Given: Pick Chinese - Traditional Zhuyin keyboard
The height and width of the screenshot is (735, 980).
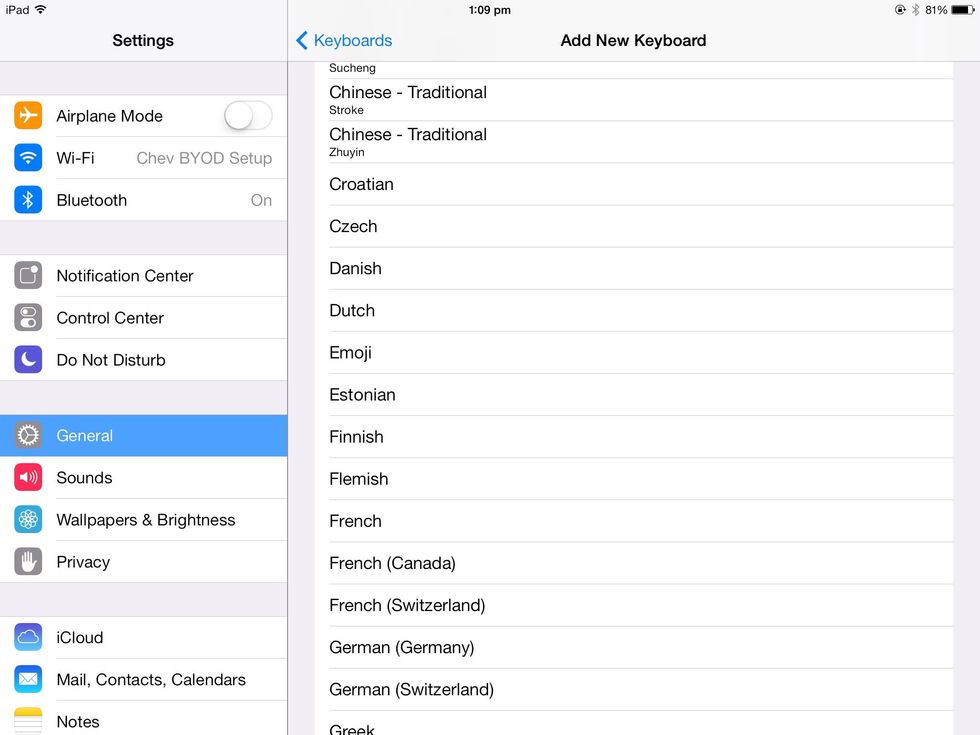Looking at the screenshot, I should (x=640, y=142).
